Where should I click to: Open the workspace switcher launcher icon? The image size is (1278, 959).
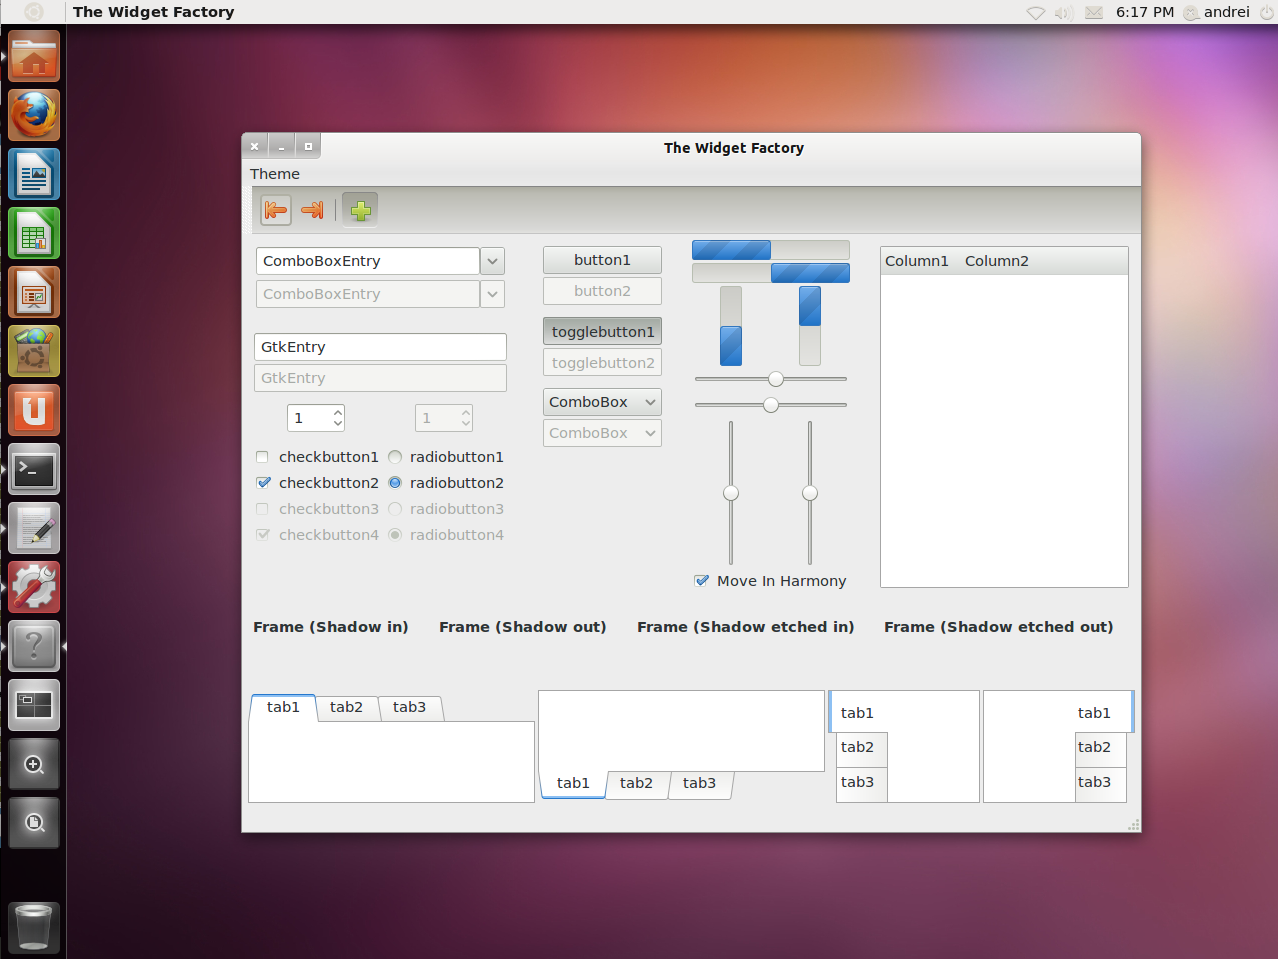(34, 705)
